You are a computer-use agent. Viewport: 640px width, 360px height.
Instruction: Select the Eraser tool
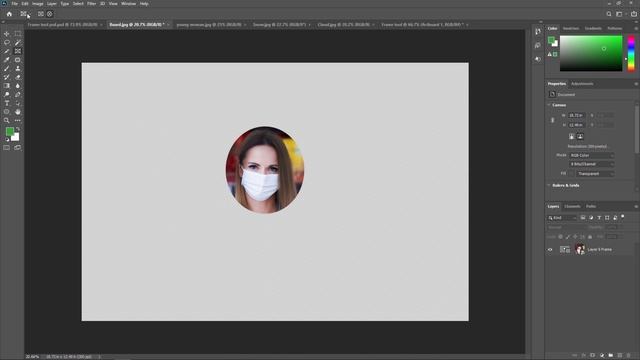tap(18, 77)
